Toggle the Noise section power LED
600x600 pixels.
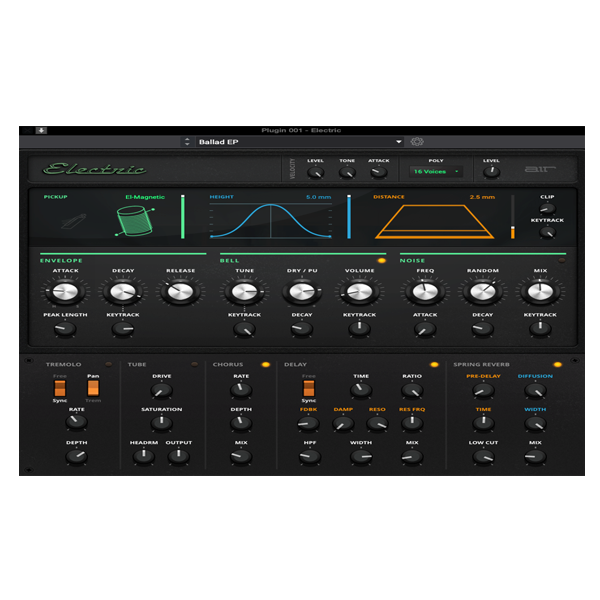[561, 261]
